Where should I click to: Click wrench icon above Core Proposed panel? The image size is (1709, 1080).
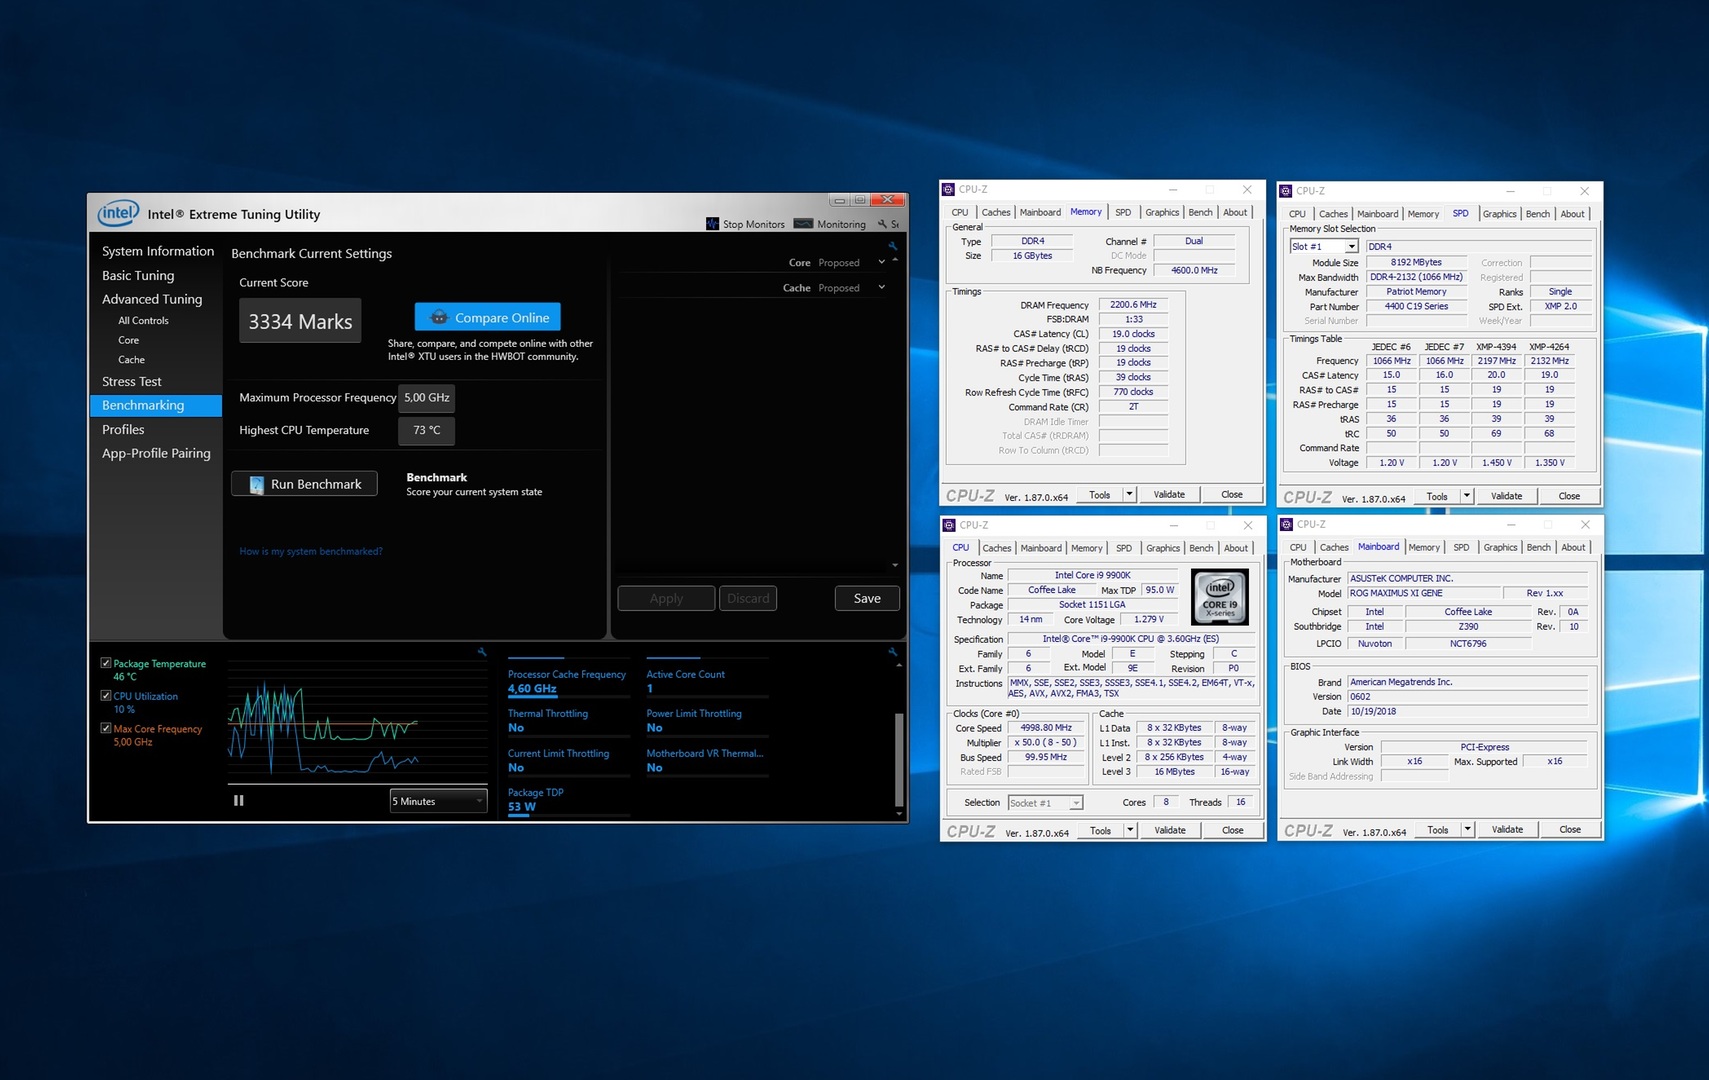893,245
